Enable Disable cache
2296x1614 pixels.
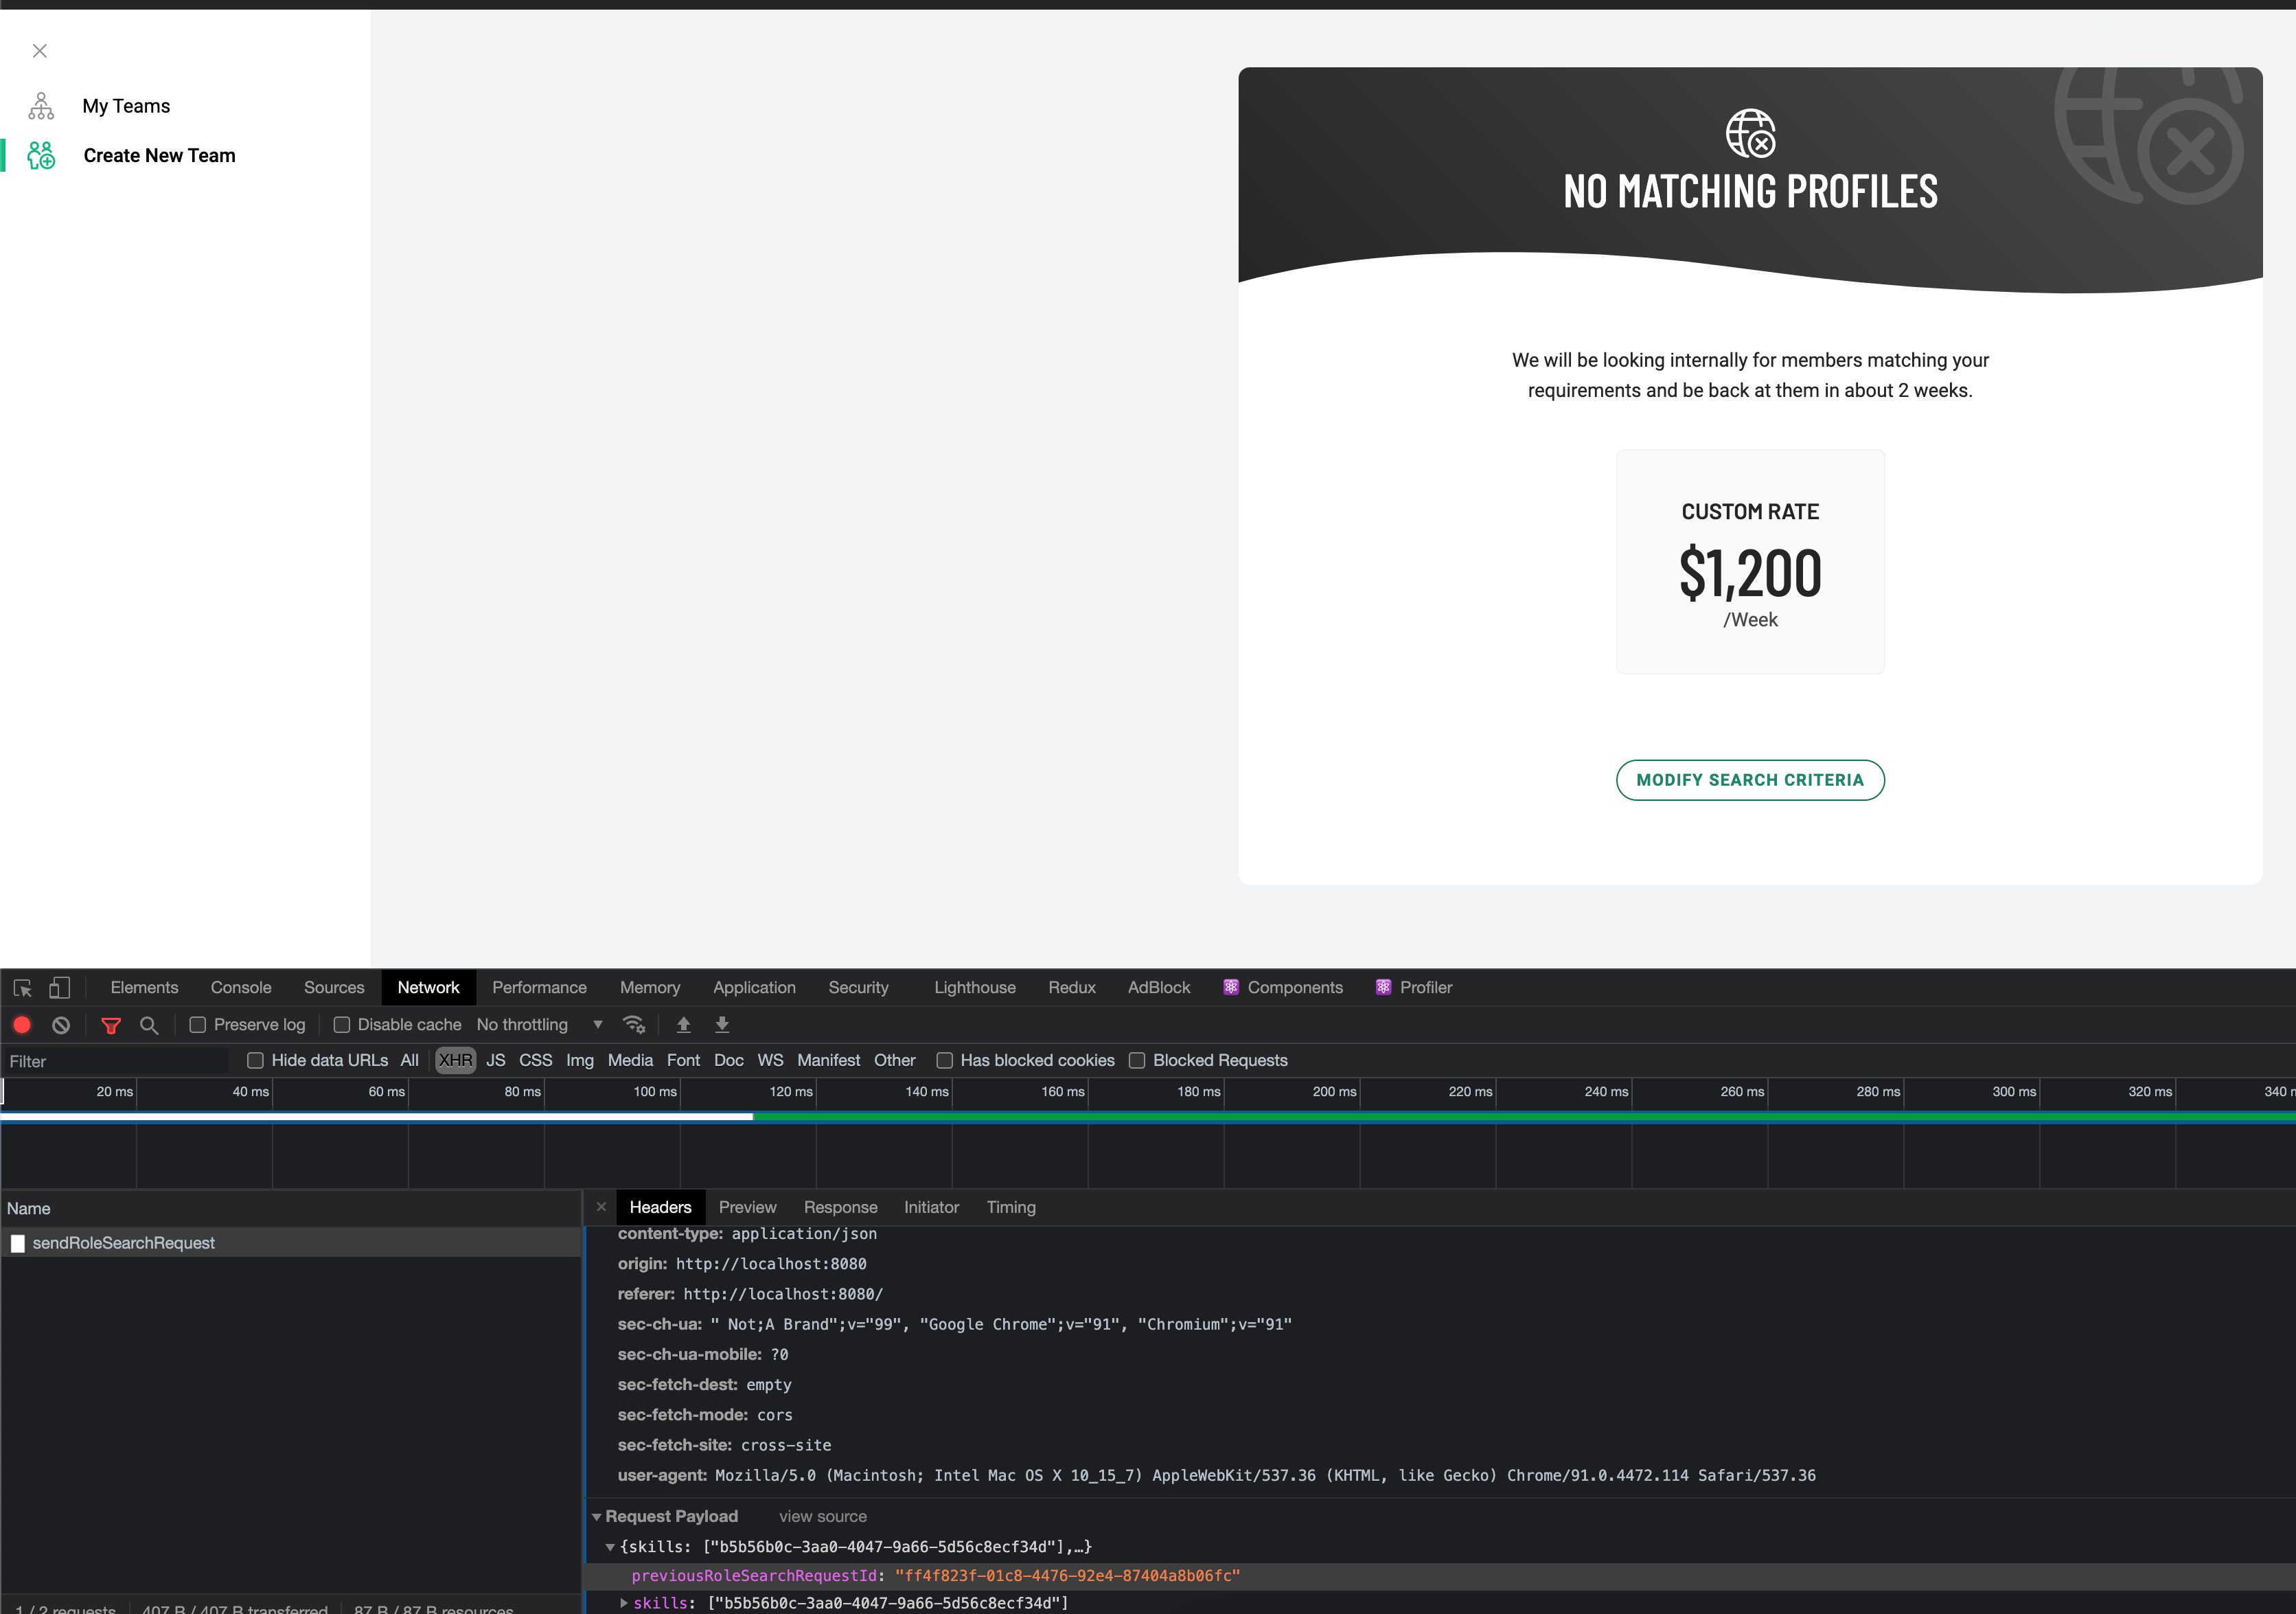click(x=341, y=1024)
